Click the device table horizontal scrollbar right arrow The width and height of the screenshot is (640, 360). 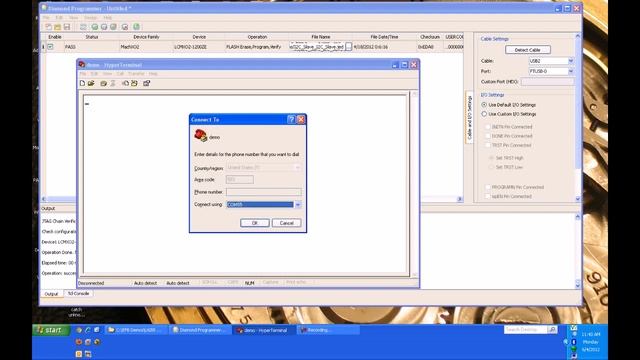(460, 199)
